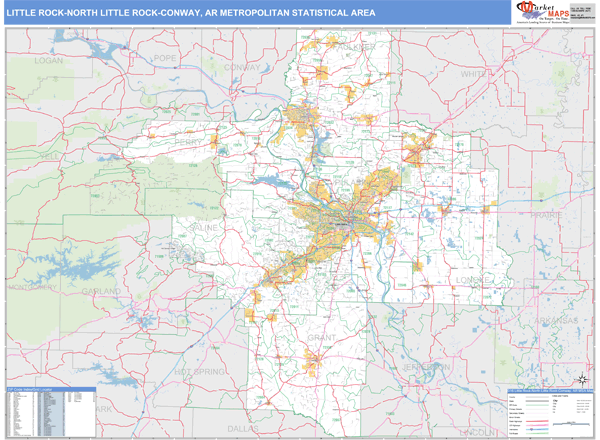Select the GRANT county label
The height and width of the screenshot is (440, 600).
click(x=321, y=338)
